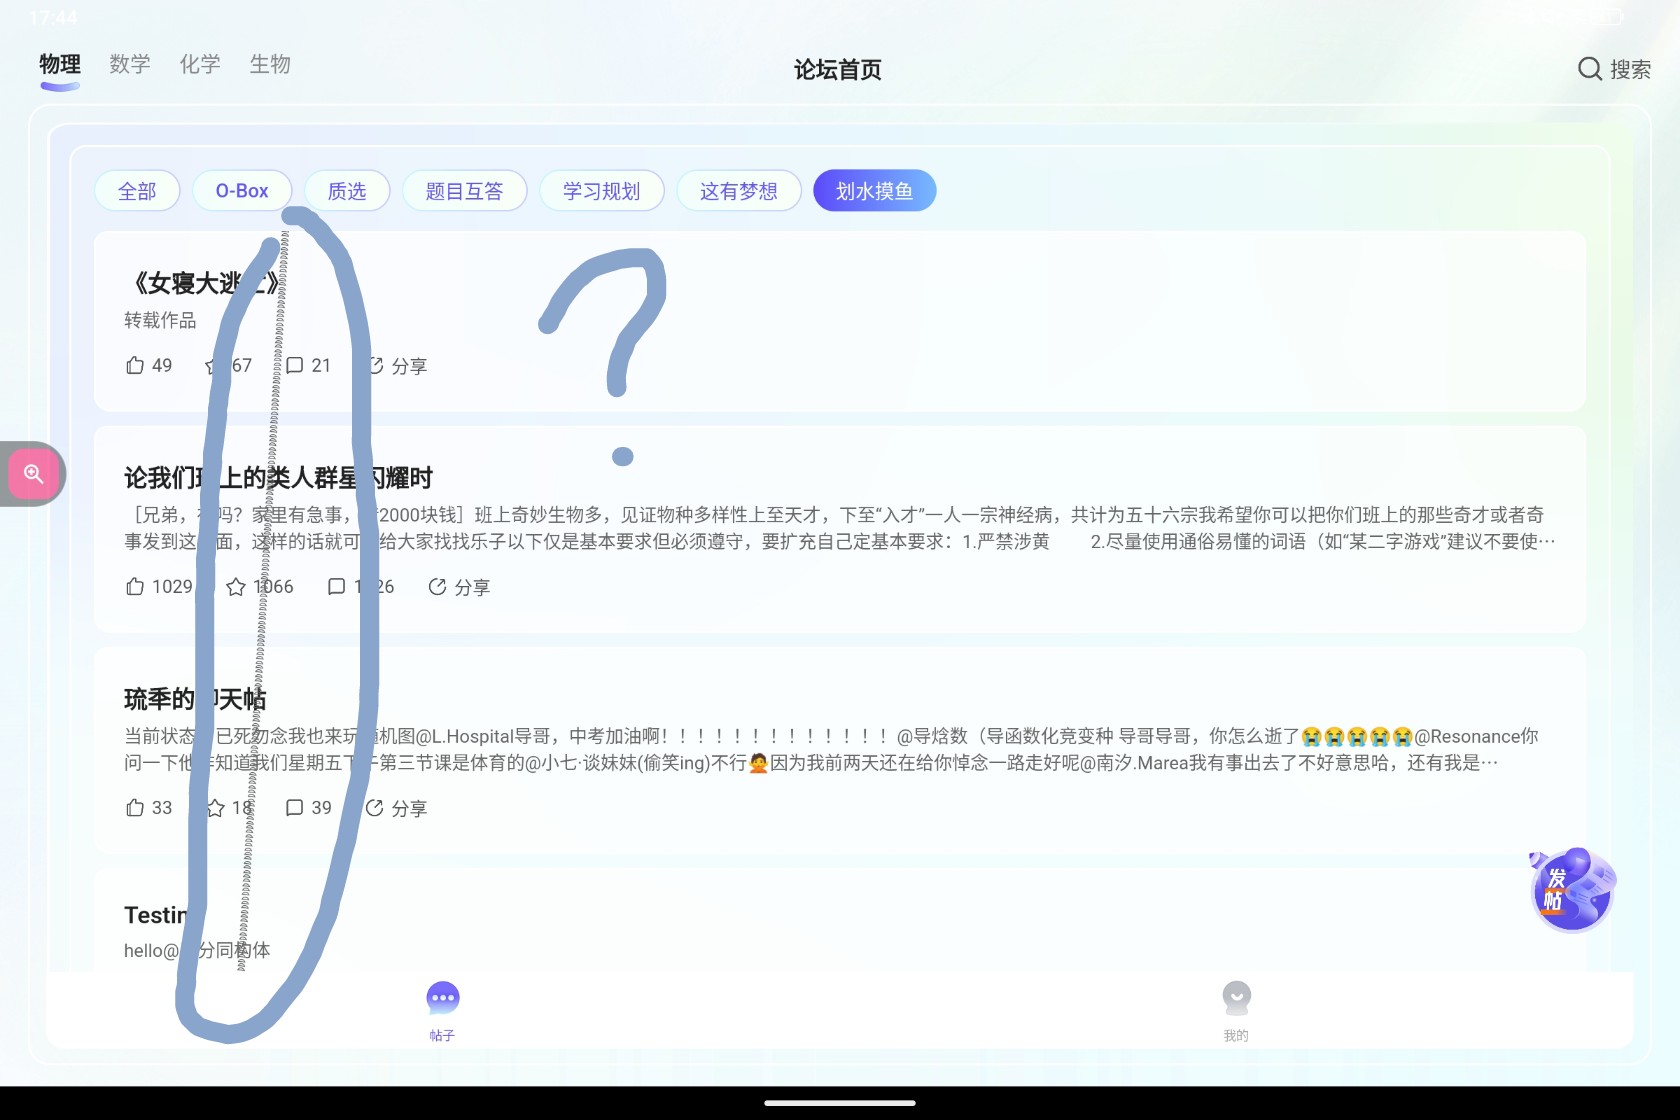This screenshot has height=1120, width=1680.
Task: Select the 质选 category filter
Action: 347,191
